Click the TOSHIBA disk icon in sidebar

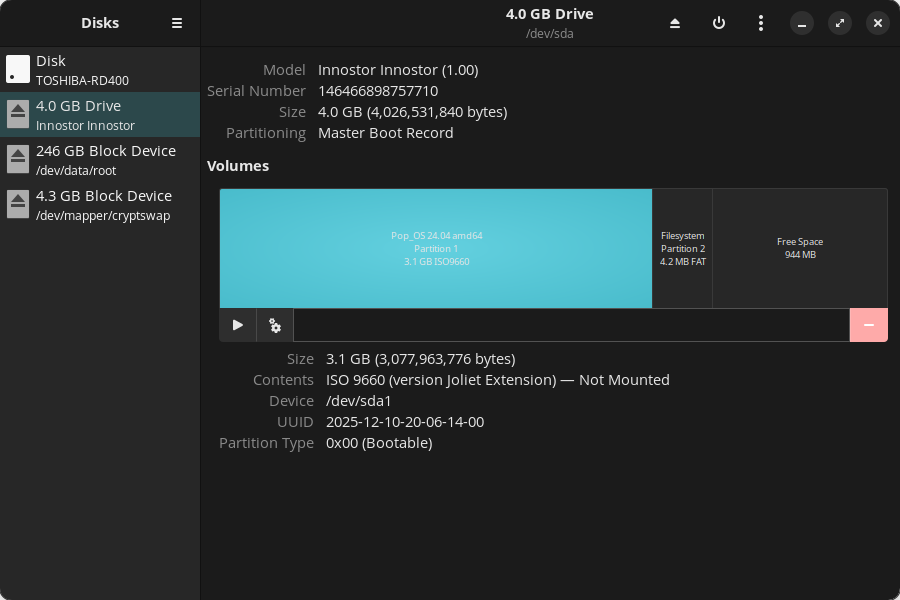18,70
